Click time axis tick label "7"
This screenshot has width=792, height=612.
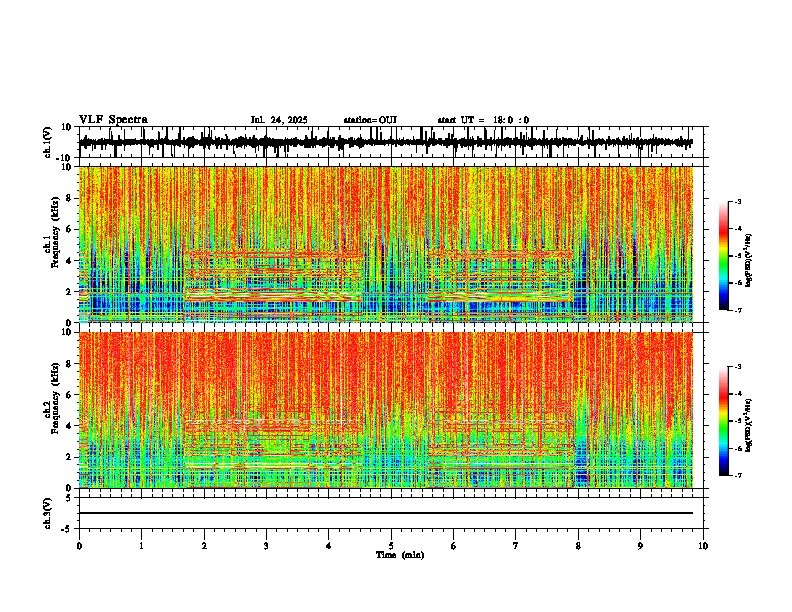(x=516, y=546)
